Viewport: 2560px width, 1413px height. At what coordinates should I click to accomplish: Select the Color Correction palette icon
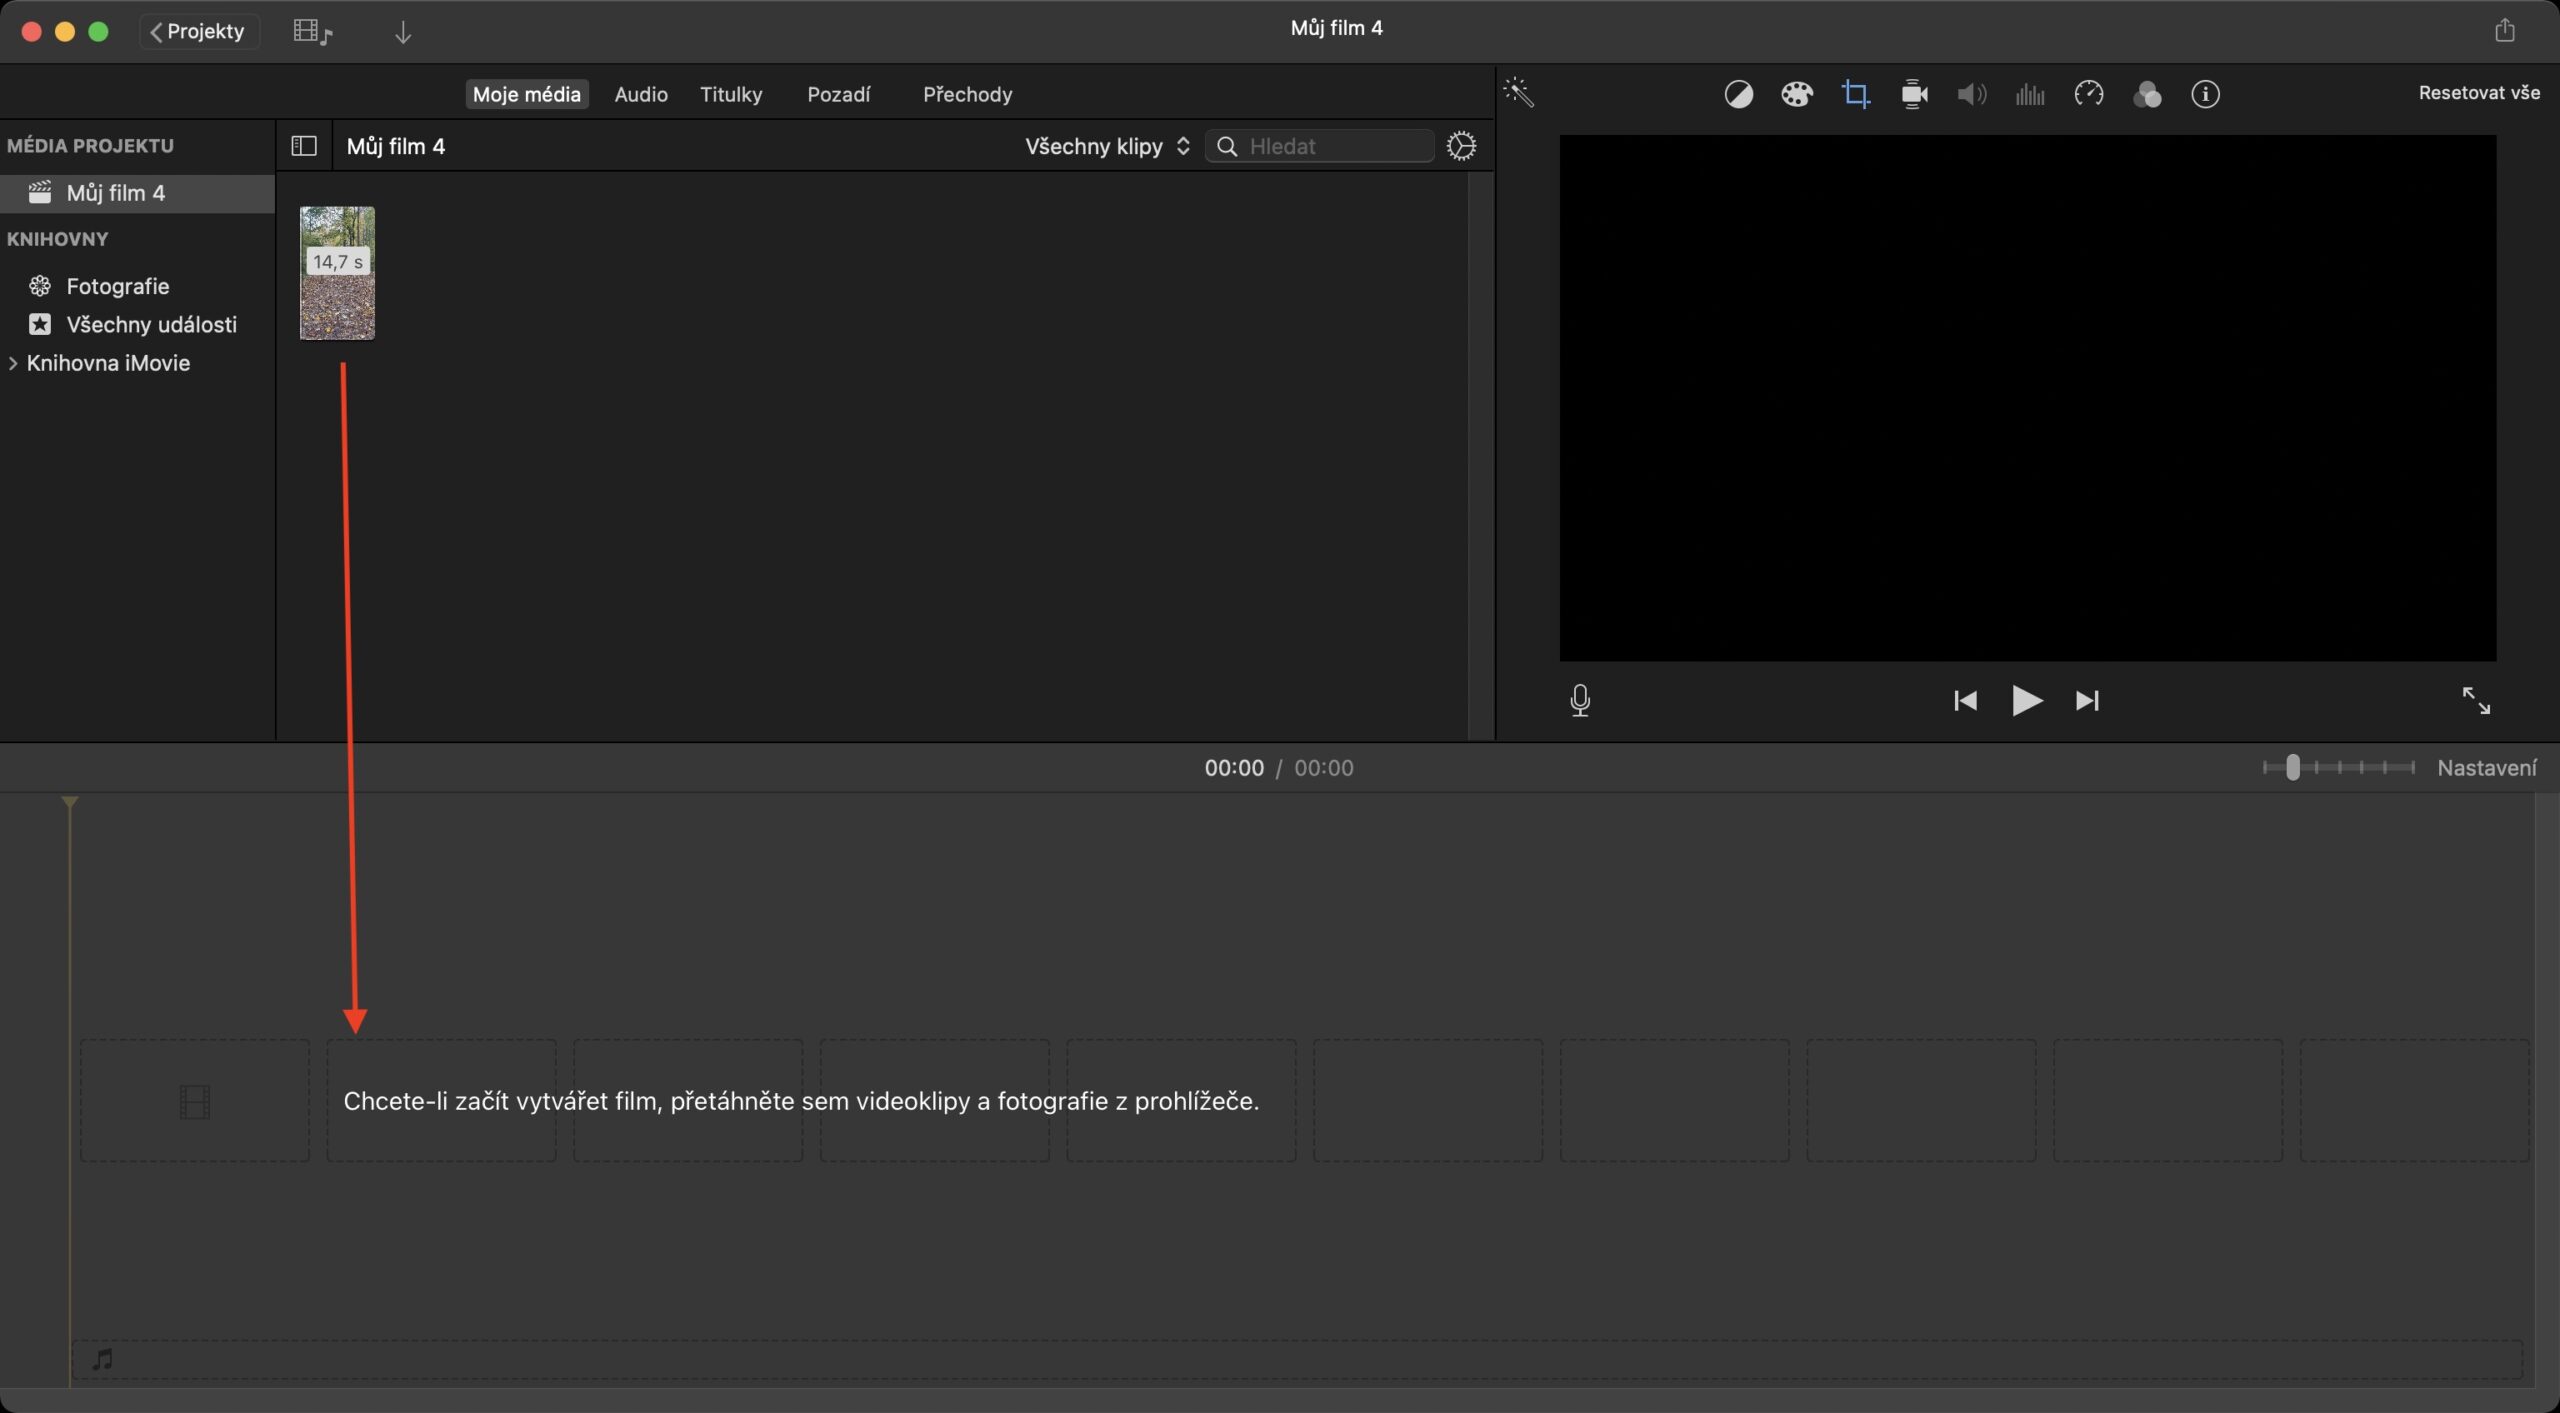pyautogui.click(x=1797, y=93)
